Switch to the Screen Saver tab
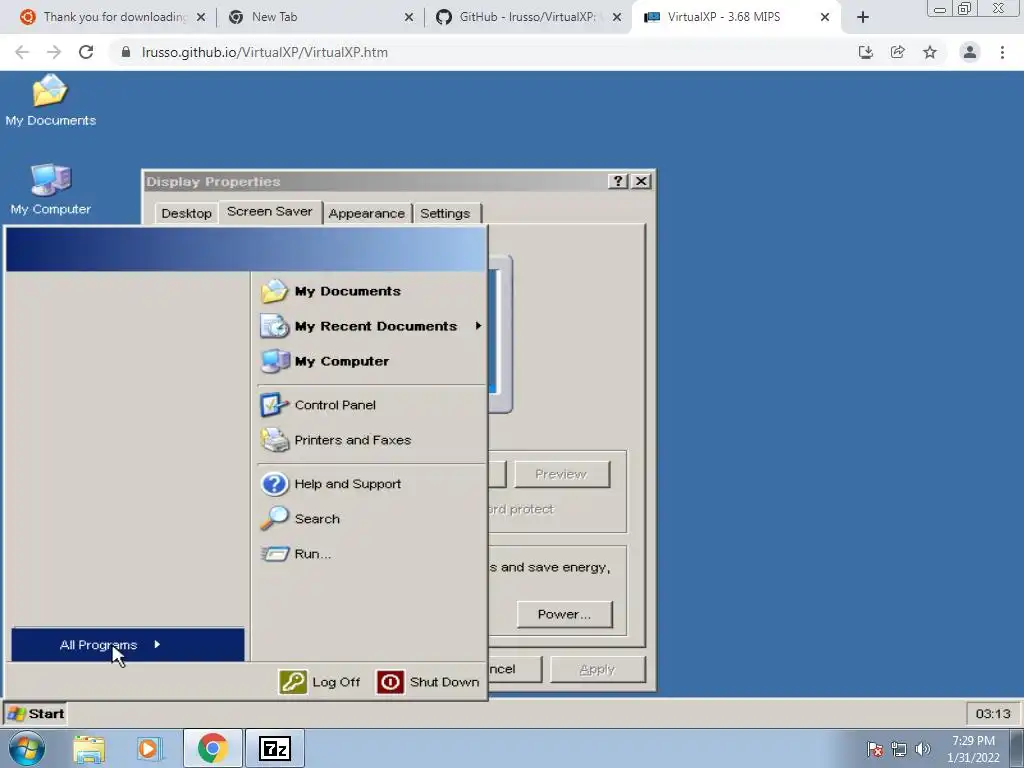This screenshot has height=768, width=1024. click(x=270, y=212)
